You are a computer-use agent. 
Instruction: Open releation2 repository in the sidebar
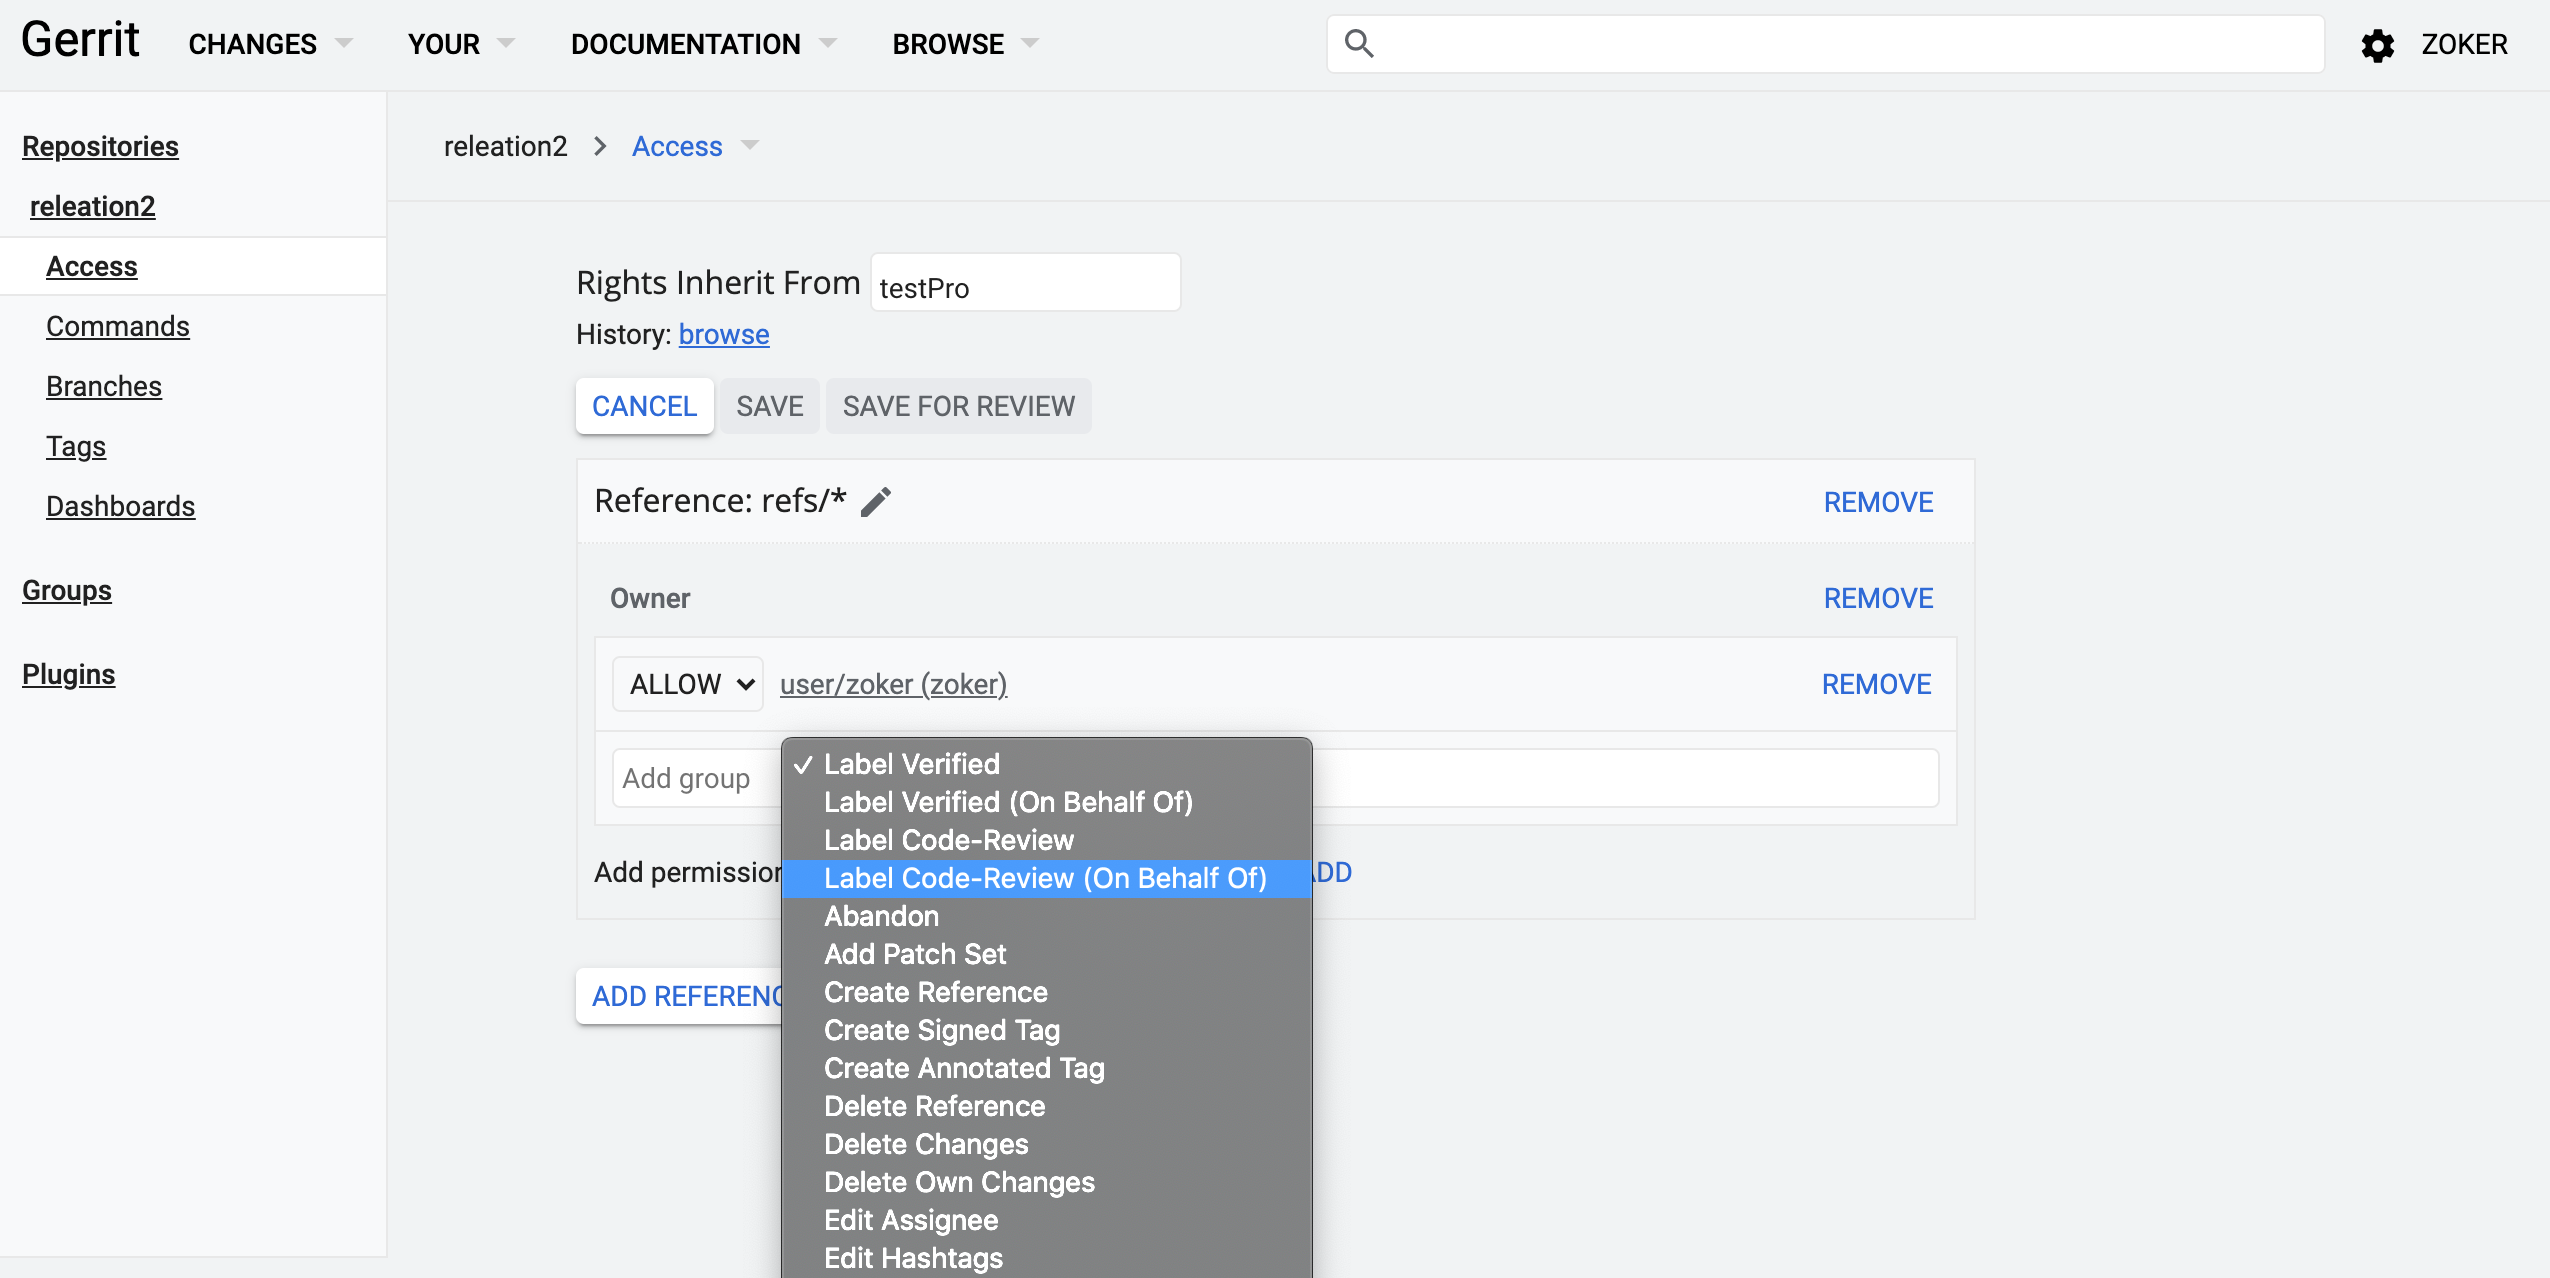tap(92, 206)
